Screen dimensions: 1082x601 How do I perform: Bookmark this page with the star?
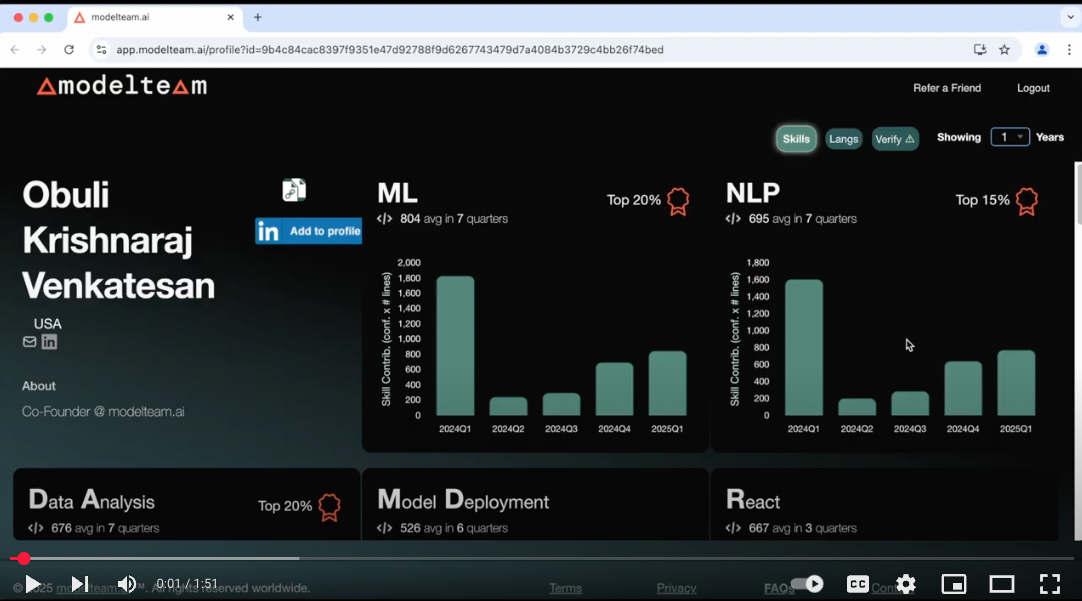click(1005, 50)
